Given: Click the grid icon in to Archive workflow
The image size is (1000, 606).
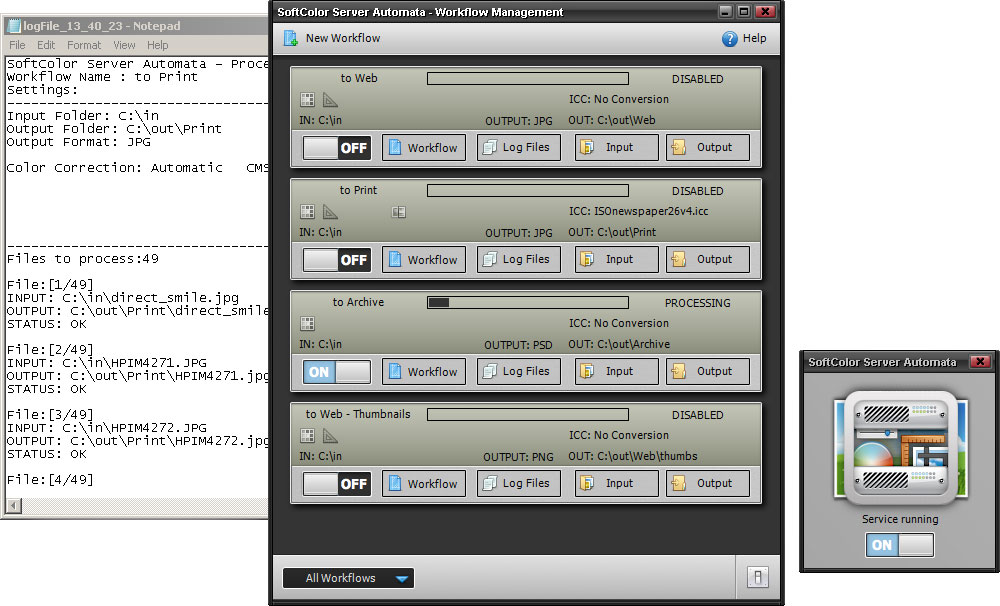Looking at the screenshot, I should pos(308,324).
